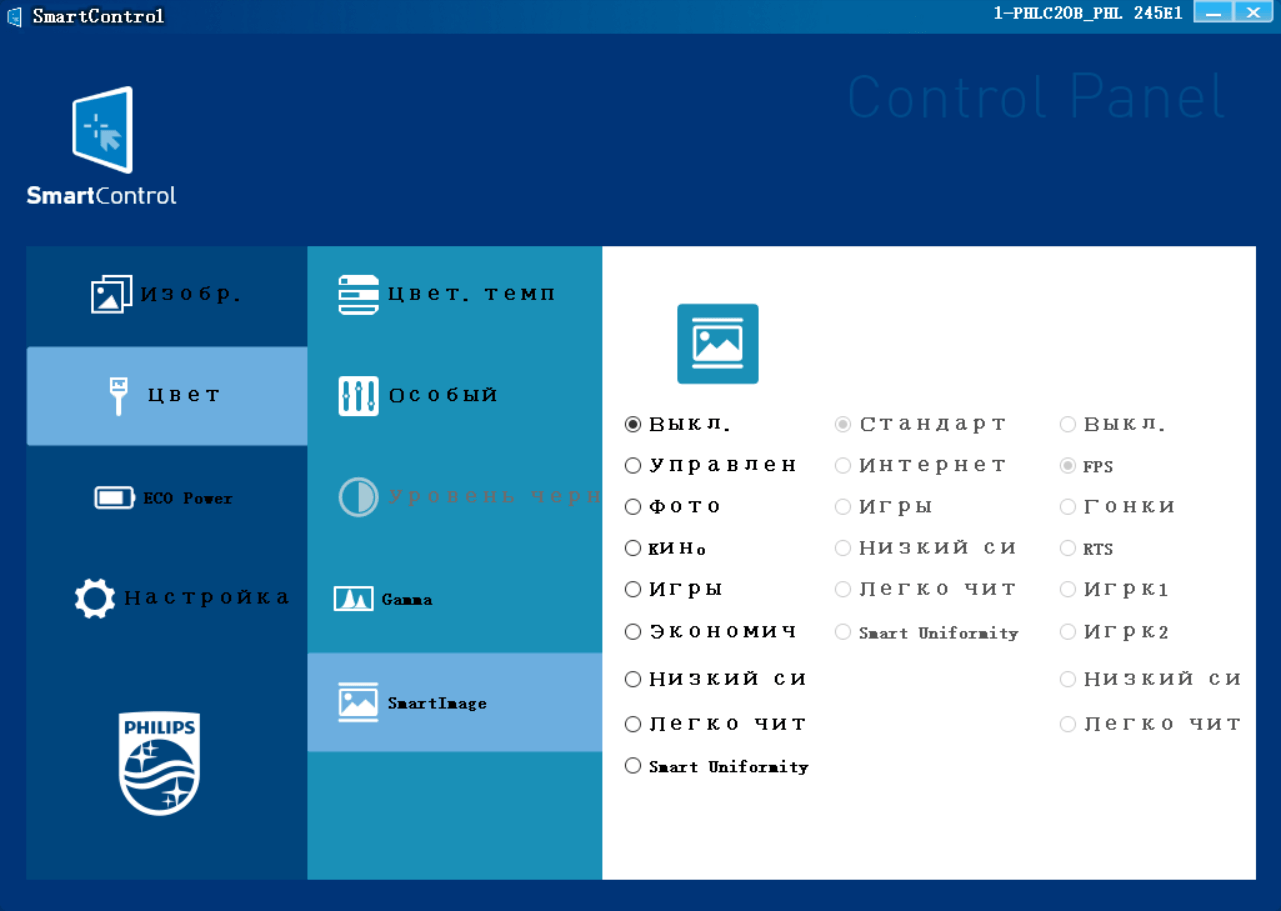The height and width of the screenshot is (911, 1281).
Task: Minimize the SmartControl window
Action: pos(1213,13)
